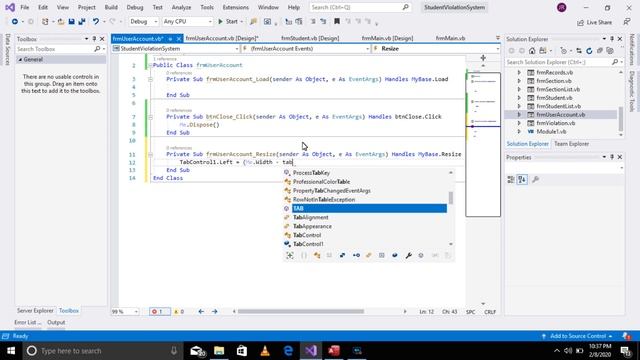The image size is (640, 360).
Task: Collapse the frmUserAccount_Resize sub region
Action: point(150,154)
